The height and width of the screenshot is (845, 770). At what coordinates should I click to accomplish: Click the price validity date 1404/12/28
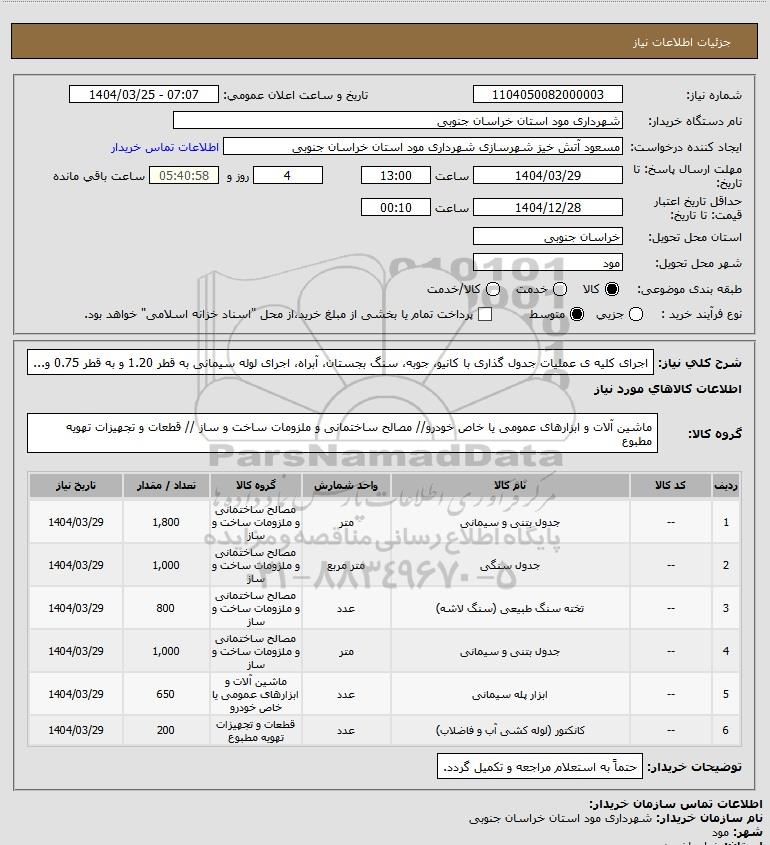(547, 207)
